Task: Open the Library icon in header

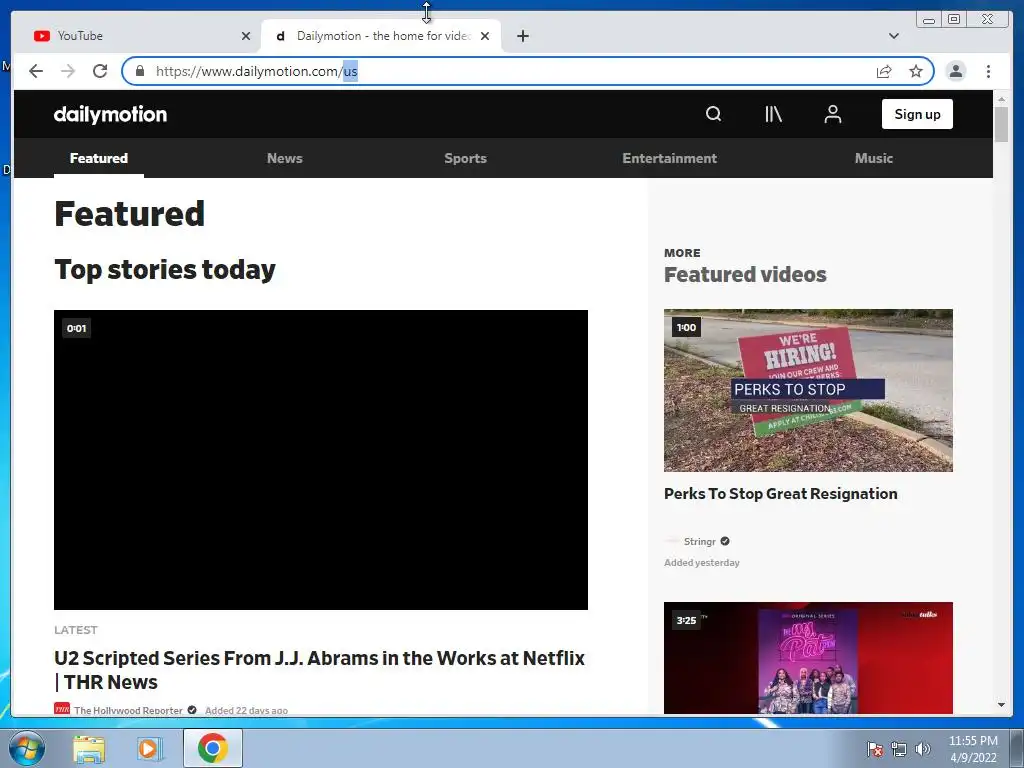Action: (x=773, y=114)
